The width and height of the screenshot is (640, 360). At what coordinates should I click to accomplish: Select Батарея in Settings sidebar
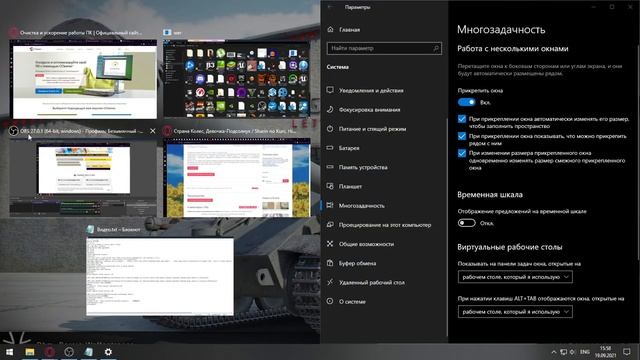(349, 148)
